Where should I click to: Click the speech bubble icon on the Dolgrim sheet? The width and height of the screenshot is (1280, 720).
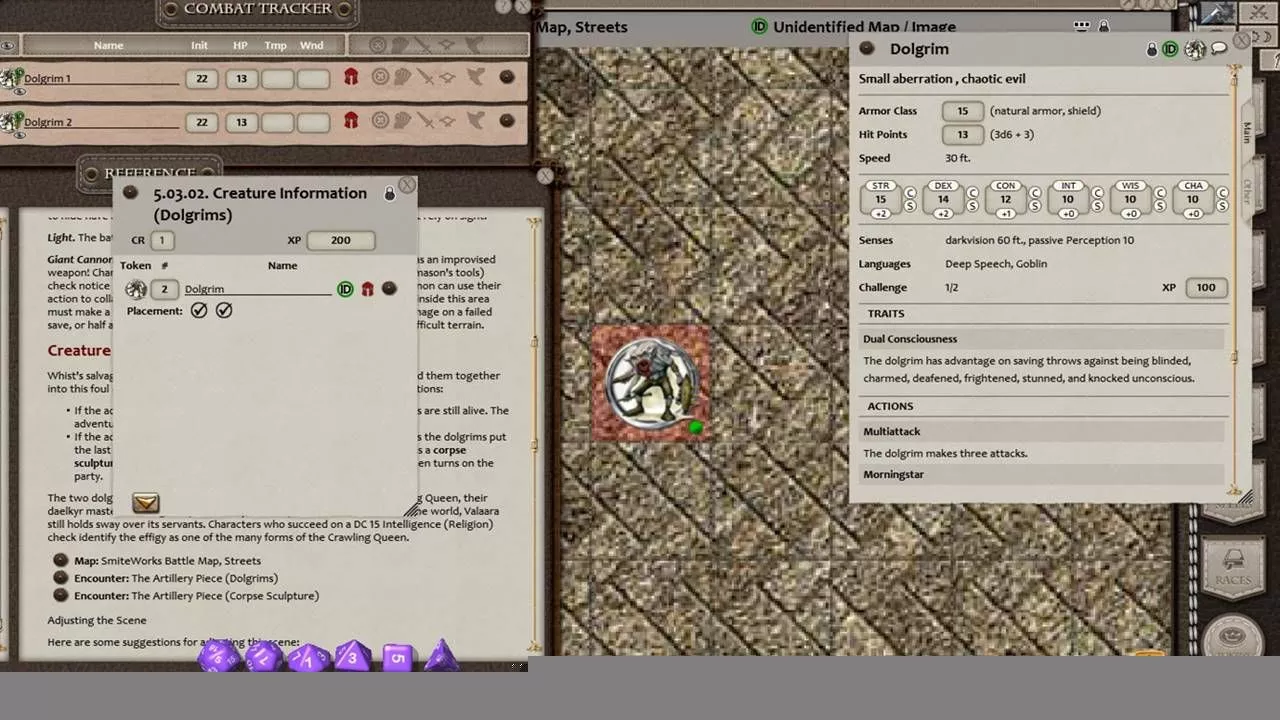[x=1219, y=49]
